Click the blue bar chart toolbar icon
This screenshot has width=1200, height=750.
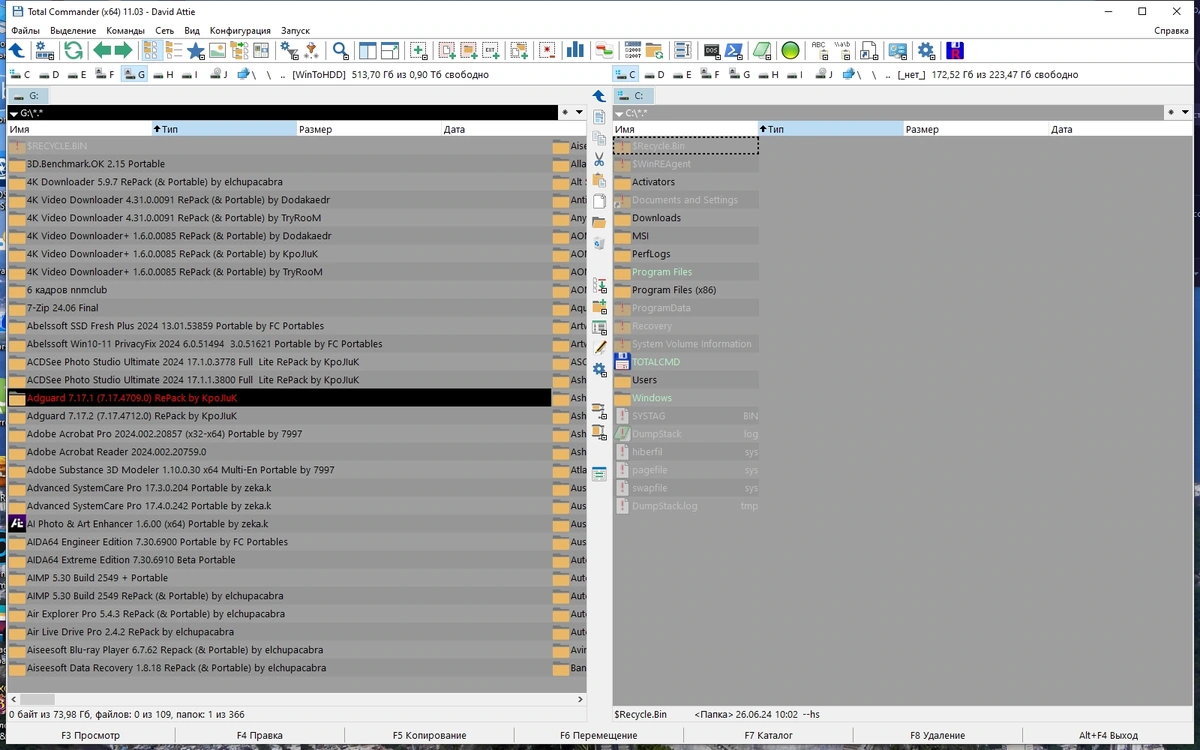(x=575, y=50)
